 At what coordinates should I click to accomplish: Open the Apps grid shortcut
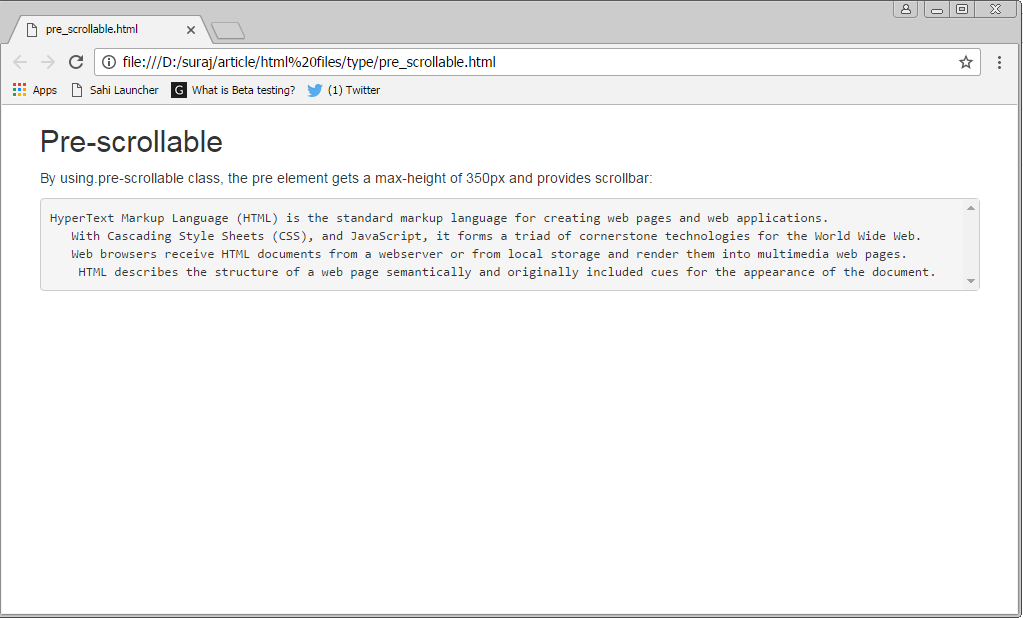point(35,90)
